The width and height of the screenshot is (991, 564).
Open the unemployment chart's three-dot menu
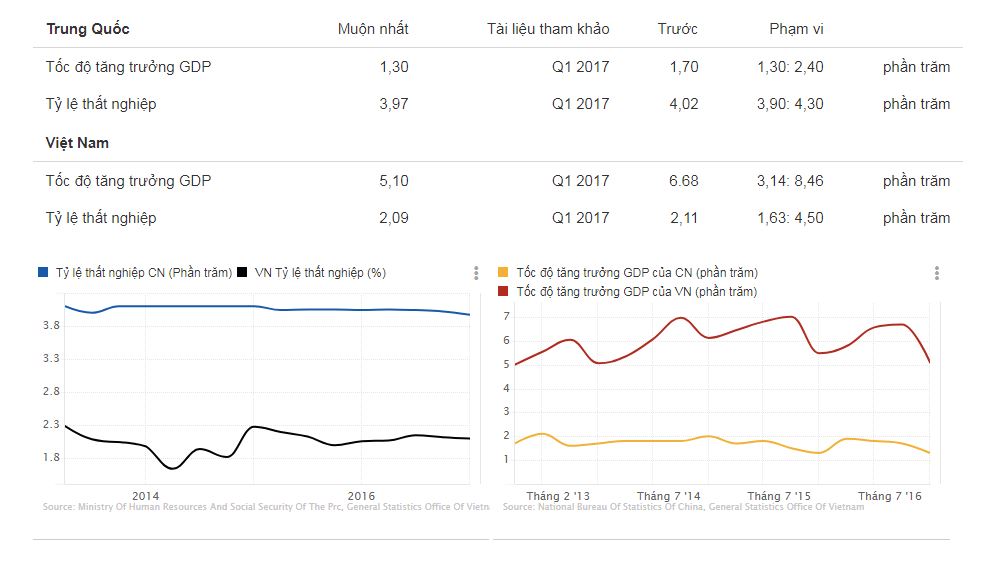[475, 273]
